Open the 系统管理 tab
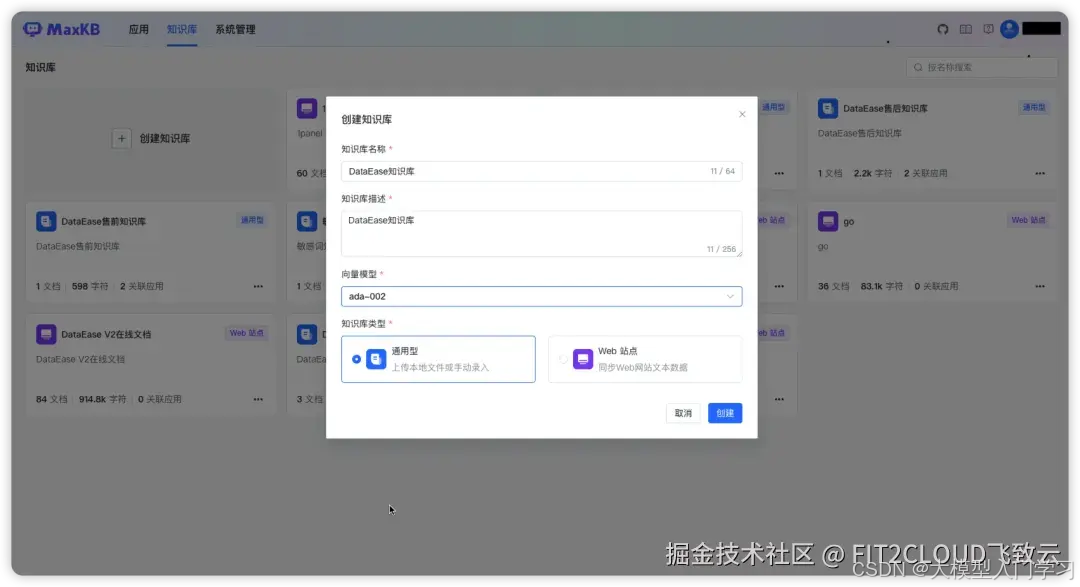This screenshot has height=587, width=1080. [x=235, y=30]
